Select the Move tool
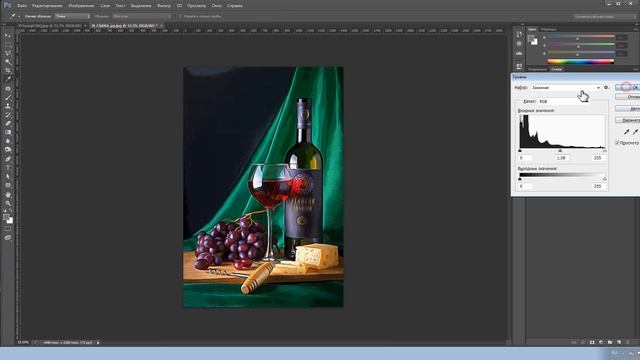This screenshot has width=640, height=360. pos(8,36)
